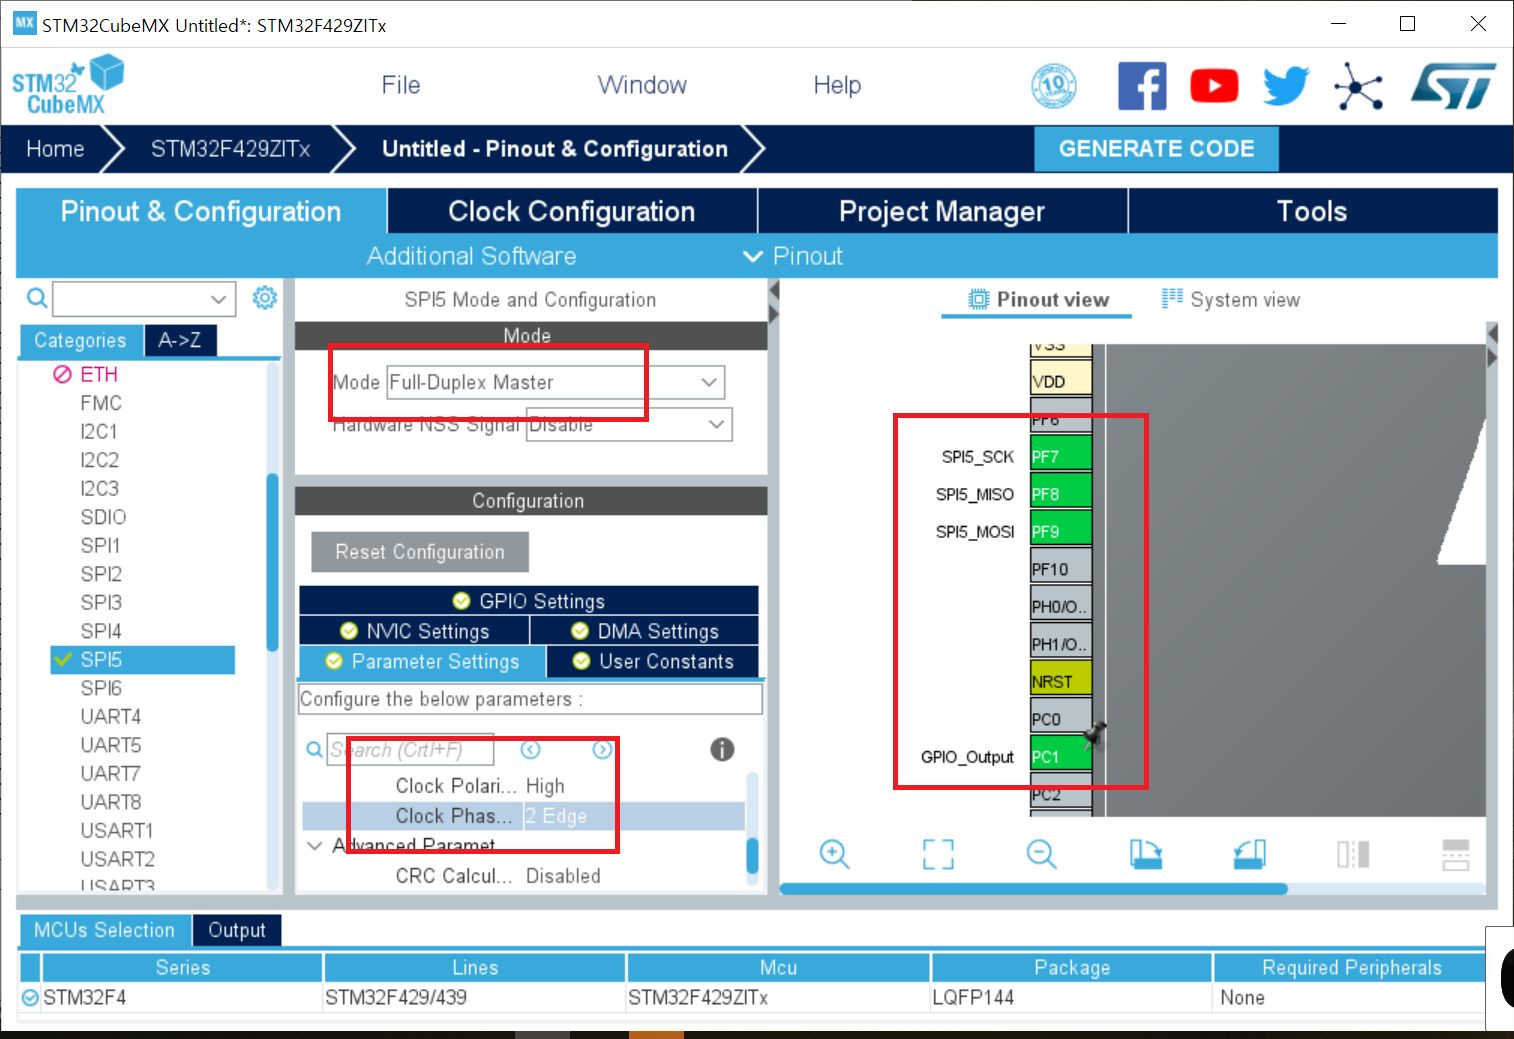Select SPI4 in the categories list

(x=101, y=631)
